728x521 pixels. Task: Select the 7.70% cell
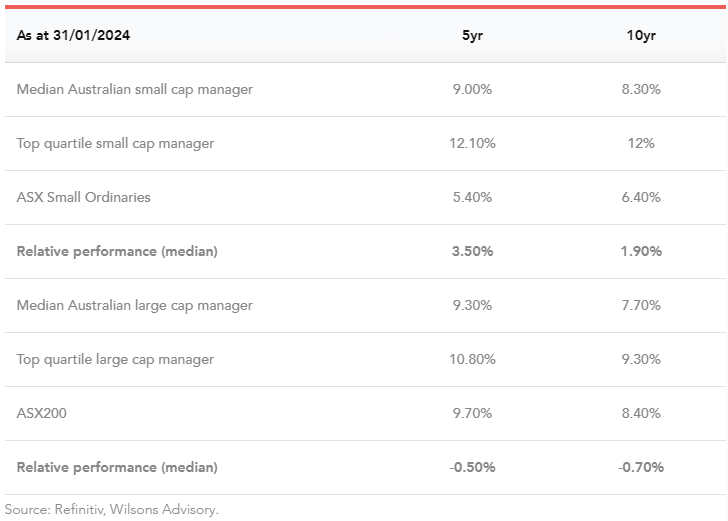tap(641, 305)
